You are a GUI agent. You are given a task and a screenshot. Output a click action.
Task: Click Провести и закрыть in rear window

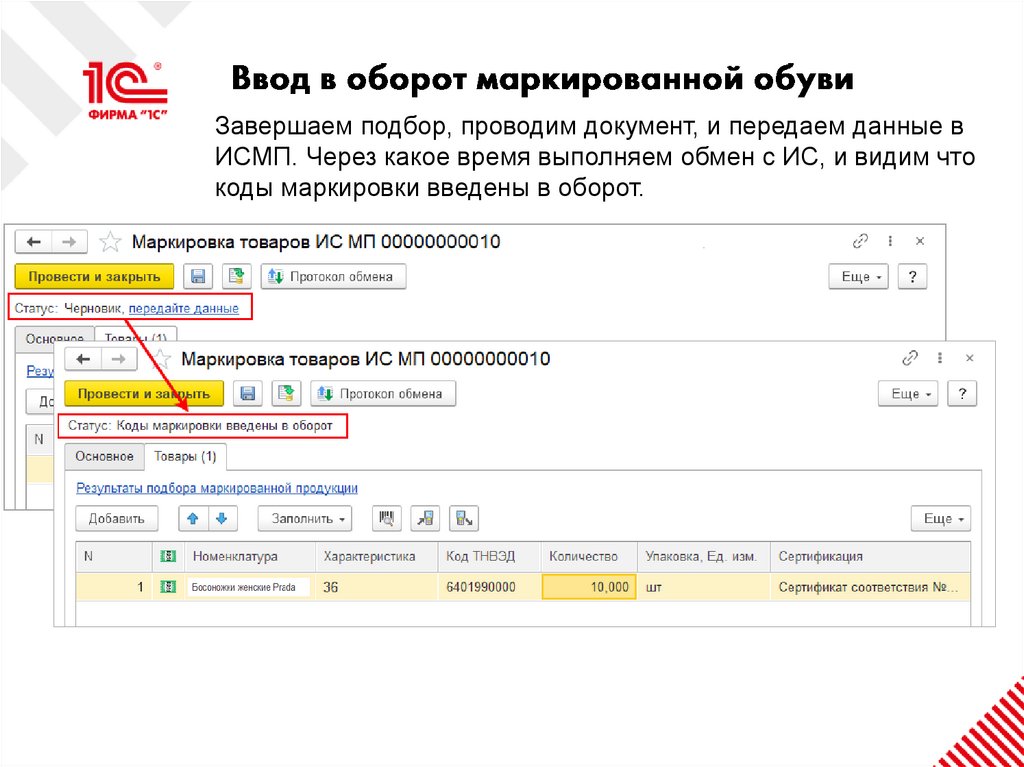coord(94,276)
